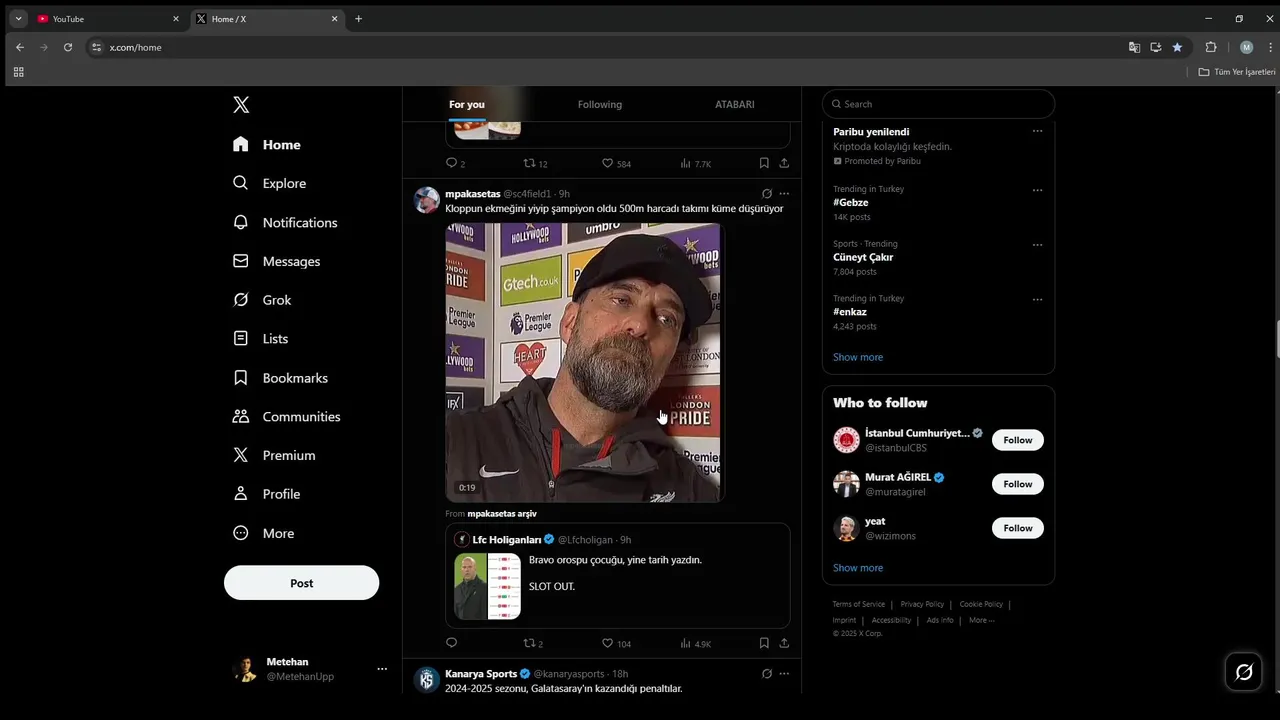Open more options for Paribu promoted trend
1280x720 pixels.
[x=1037, y=131]
